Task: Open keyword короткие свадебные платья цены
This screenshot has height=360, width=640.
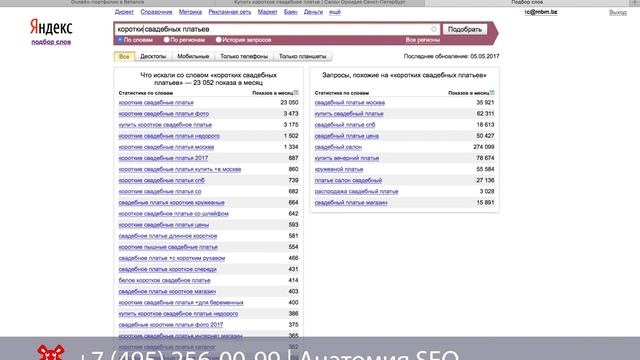Action: pos(164,224)
